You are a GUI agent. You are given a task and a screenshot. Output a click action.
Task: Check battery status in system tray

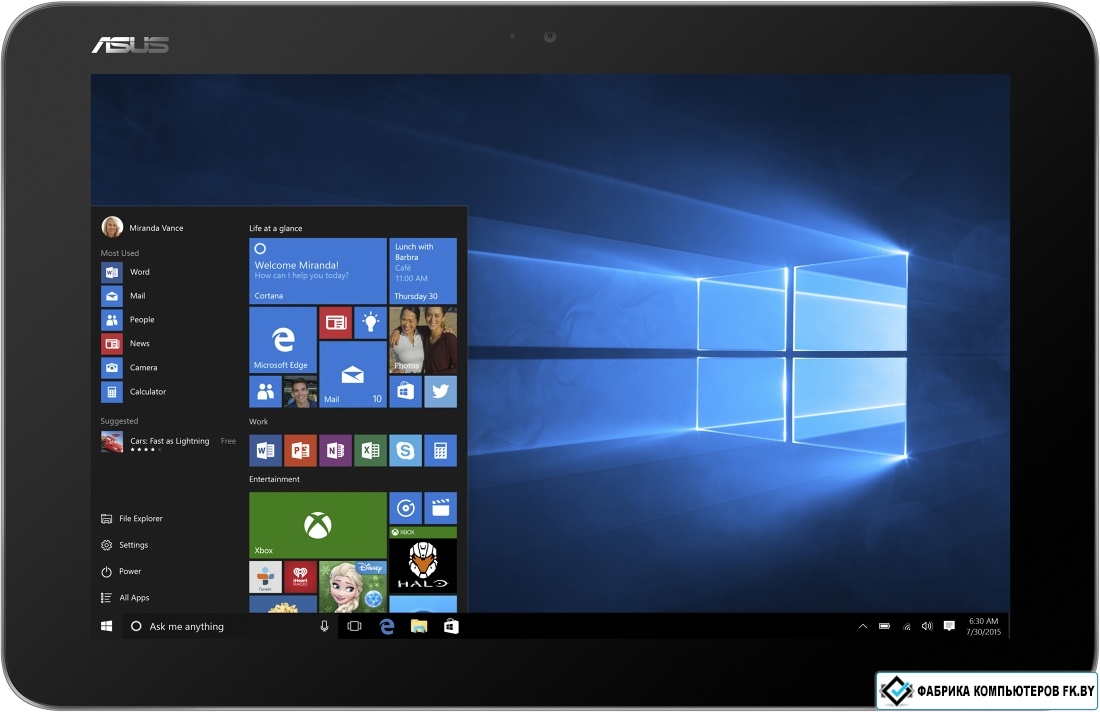885,626
